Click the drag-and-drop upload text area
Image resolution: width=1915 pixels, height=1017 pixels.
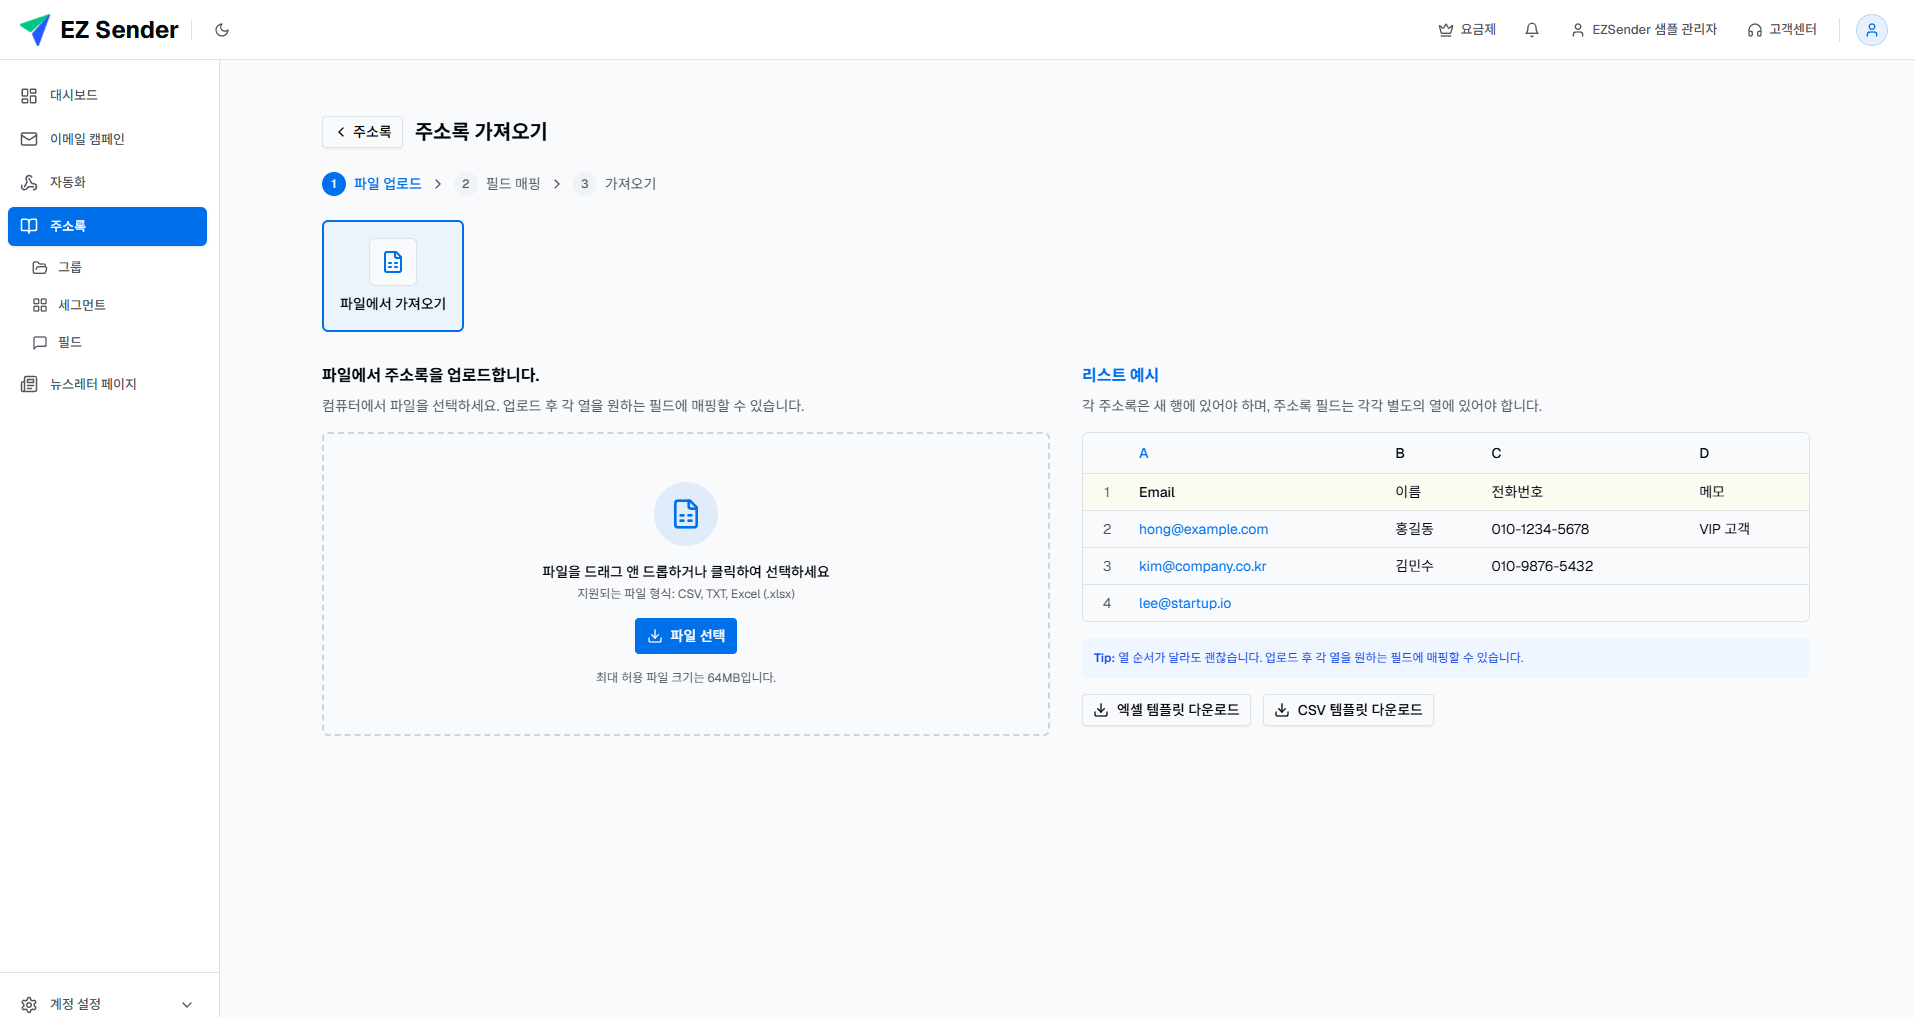pos(686,572)
